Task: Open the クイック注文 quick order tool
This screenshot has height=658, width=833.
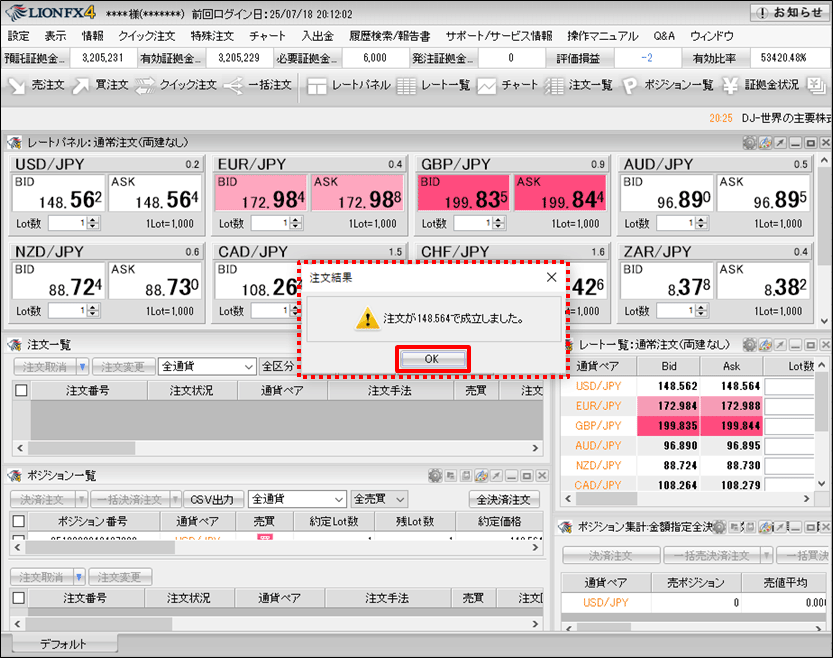Action: tap(176, 86)
